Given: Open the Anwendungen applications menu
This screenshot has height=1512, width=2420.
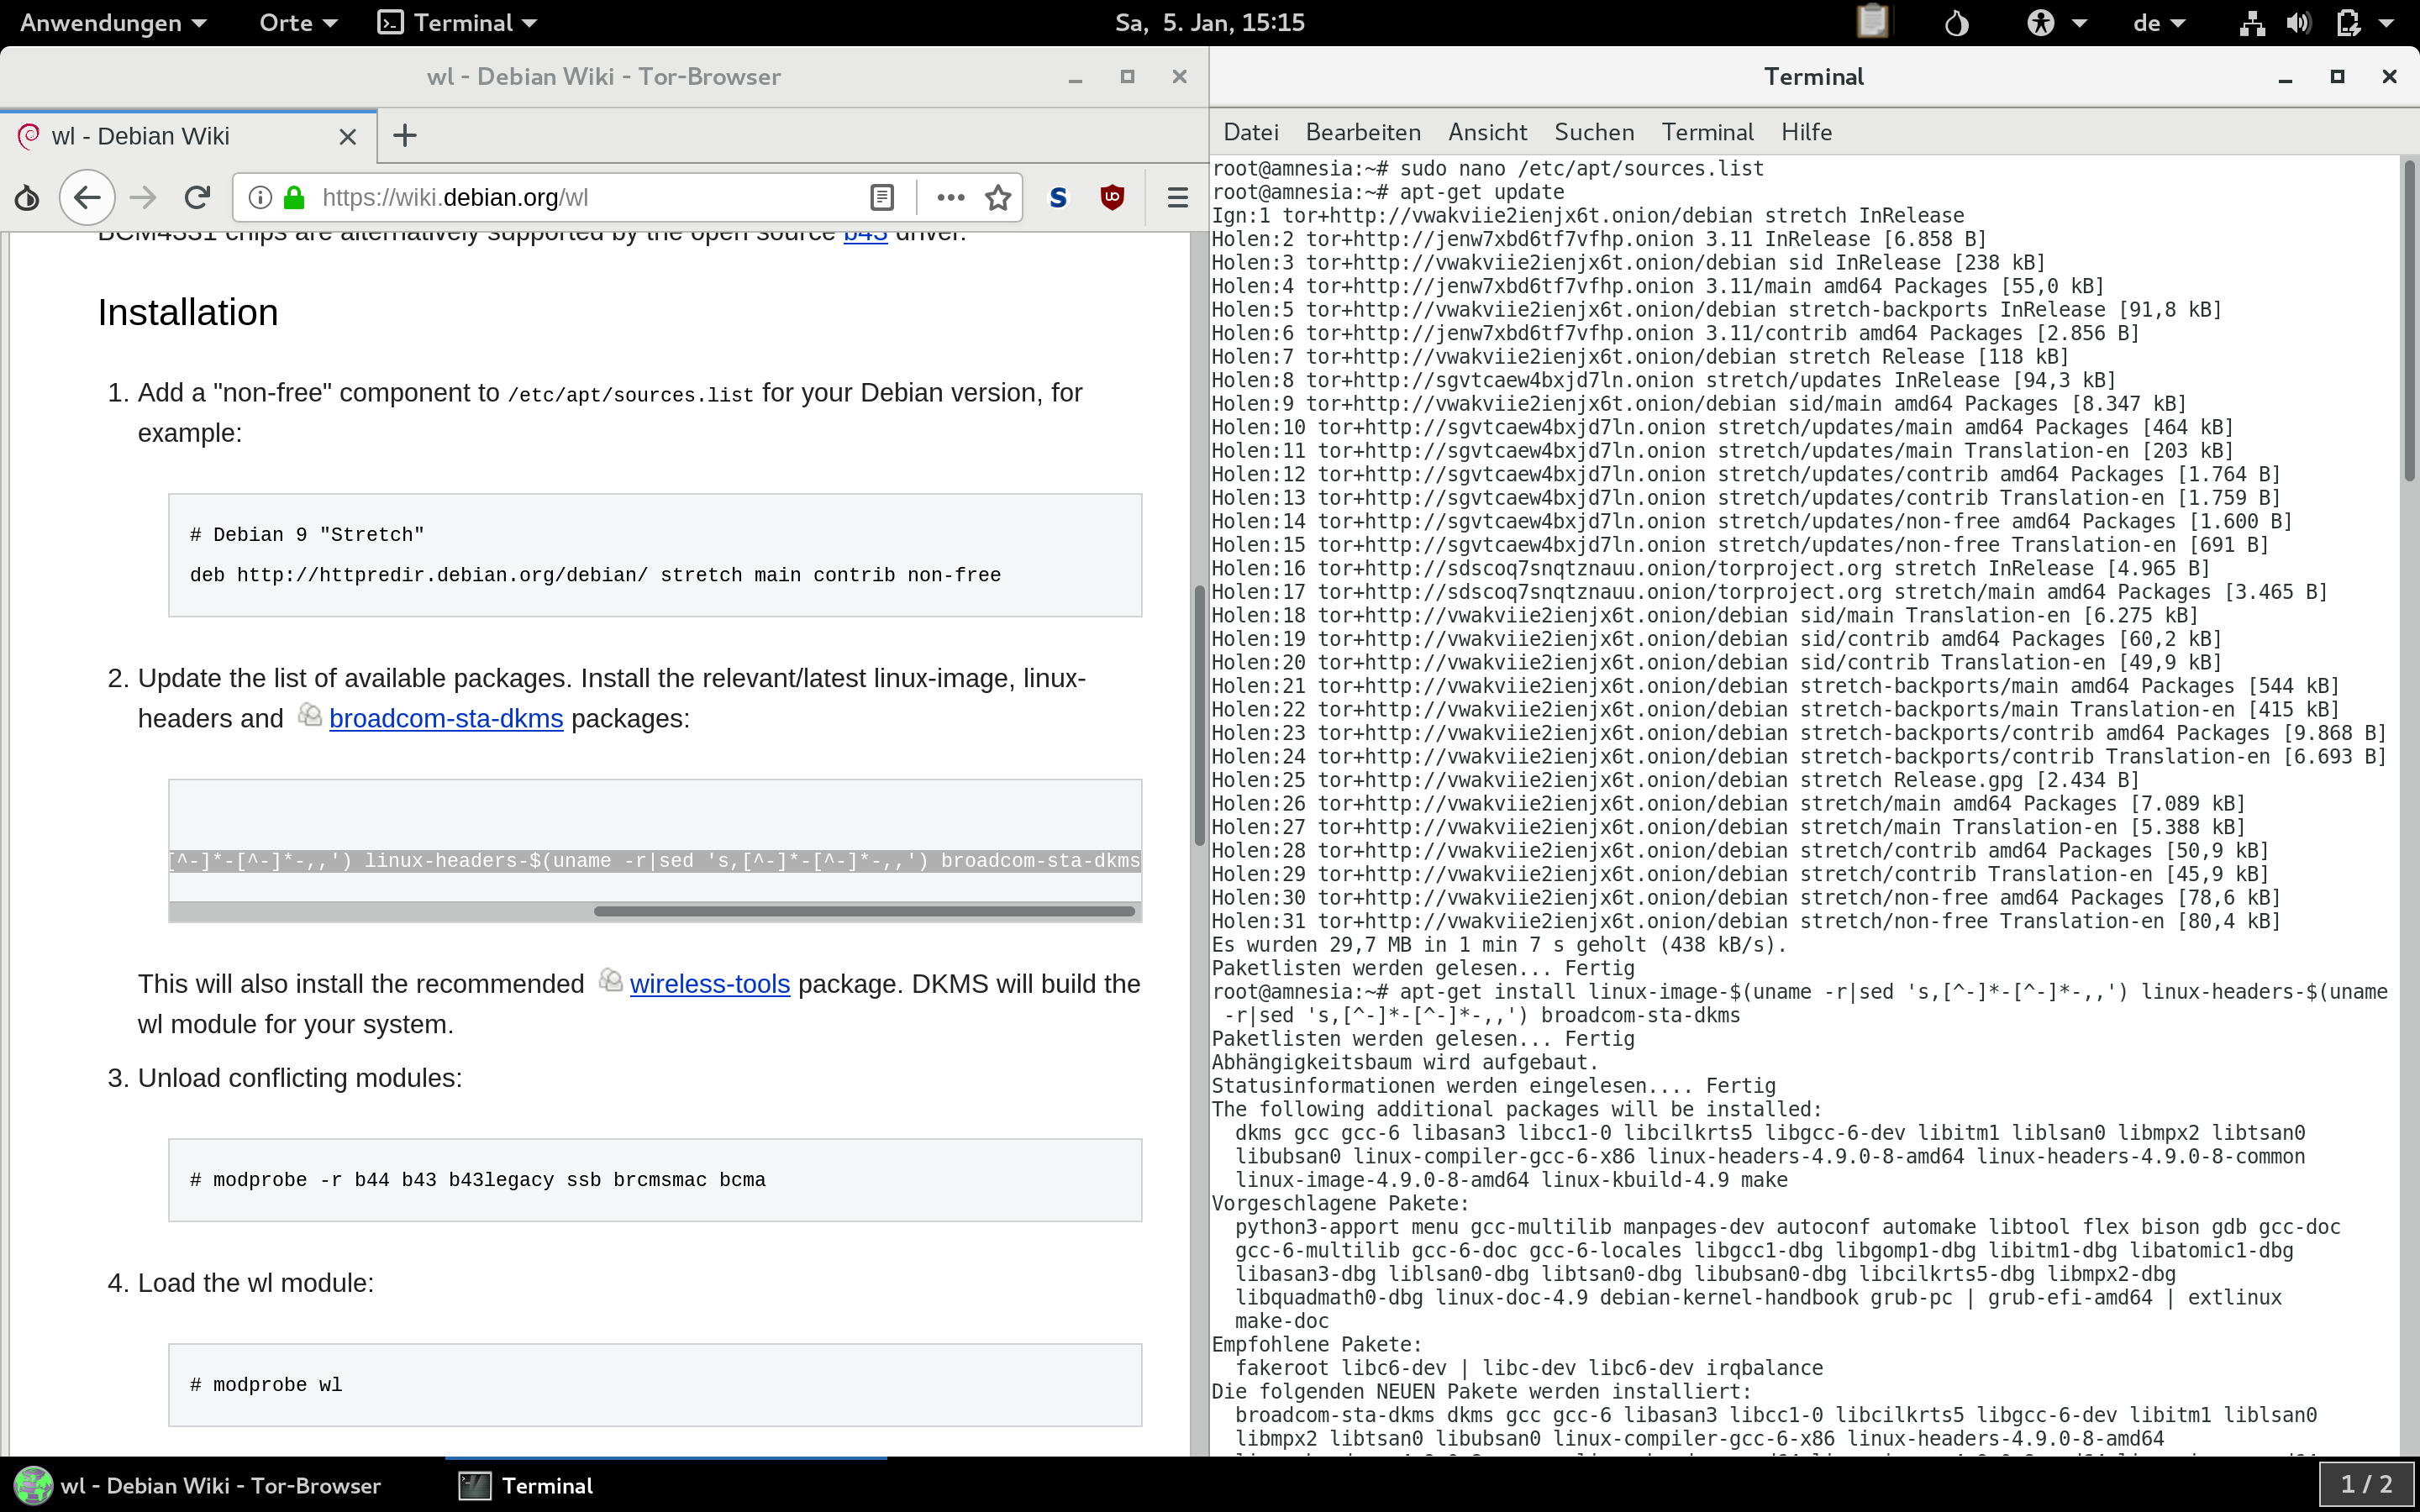Looking at the screenshot, I should click(x=113, y=22).
